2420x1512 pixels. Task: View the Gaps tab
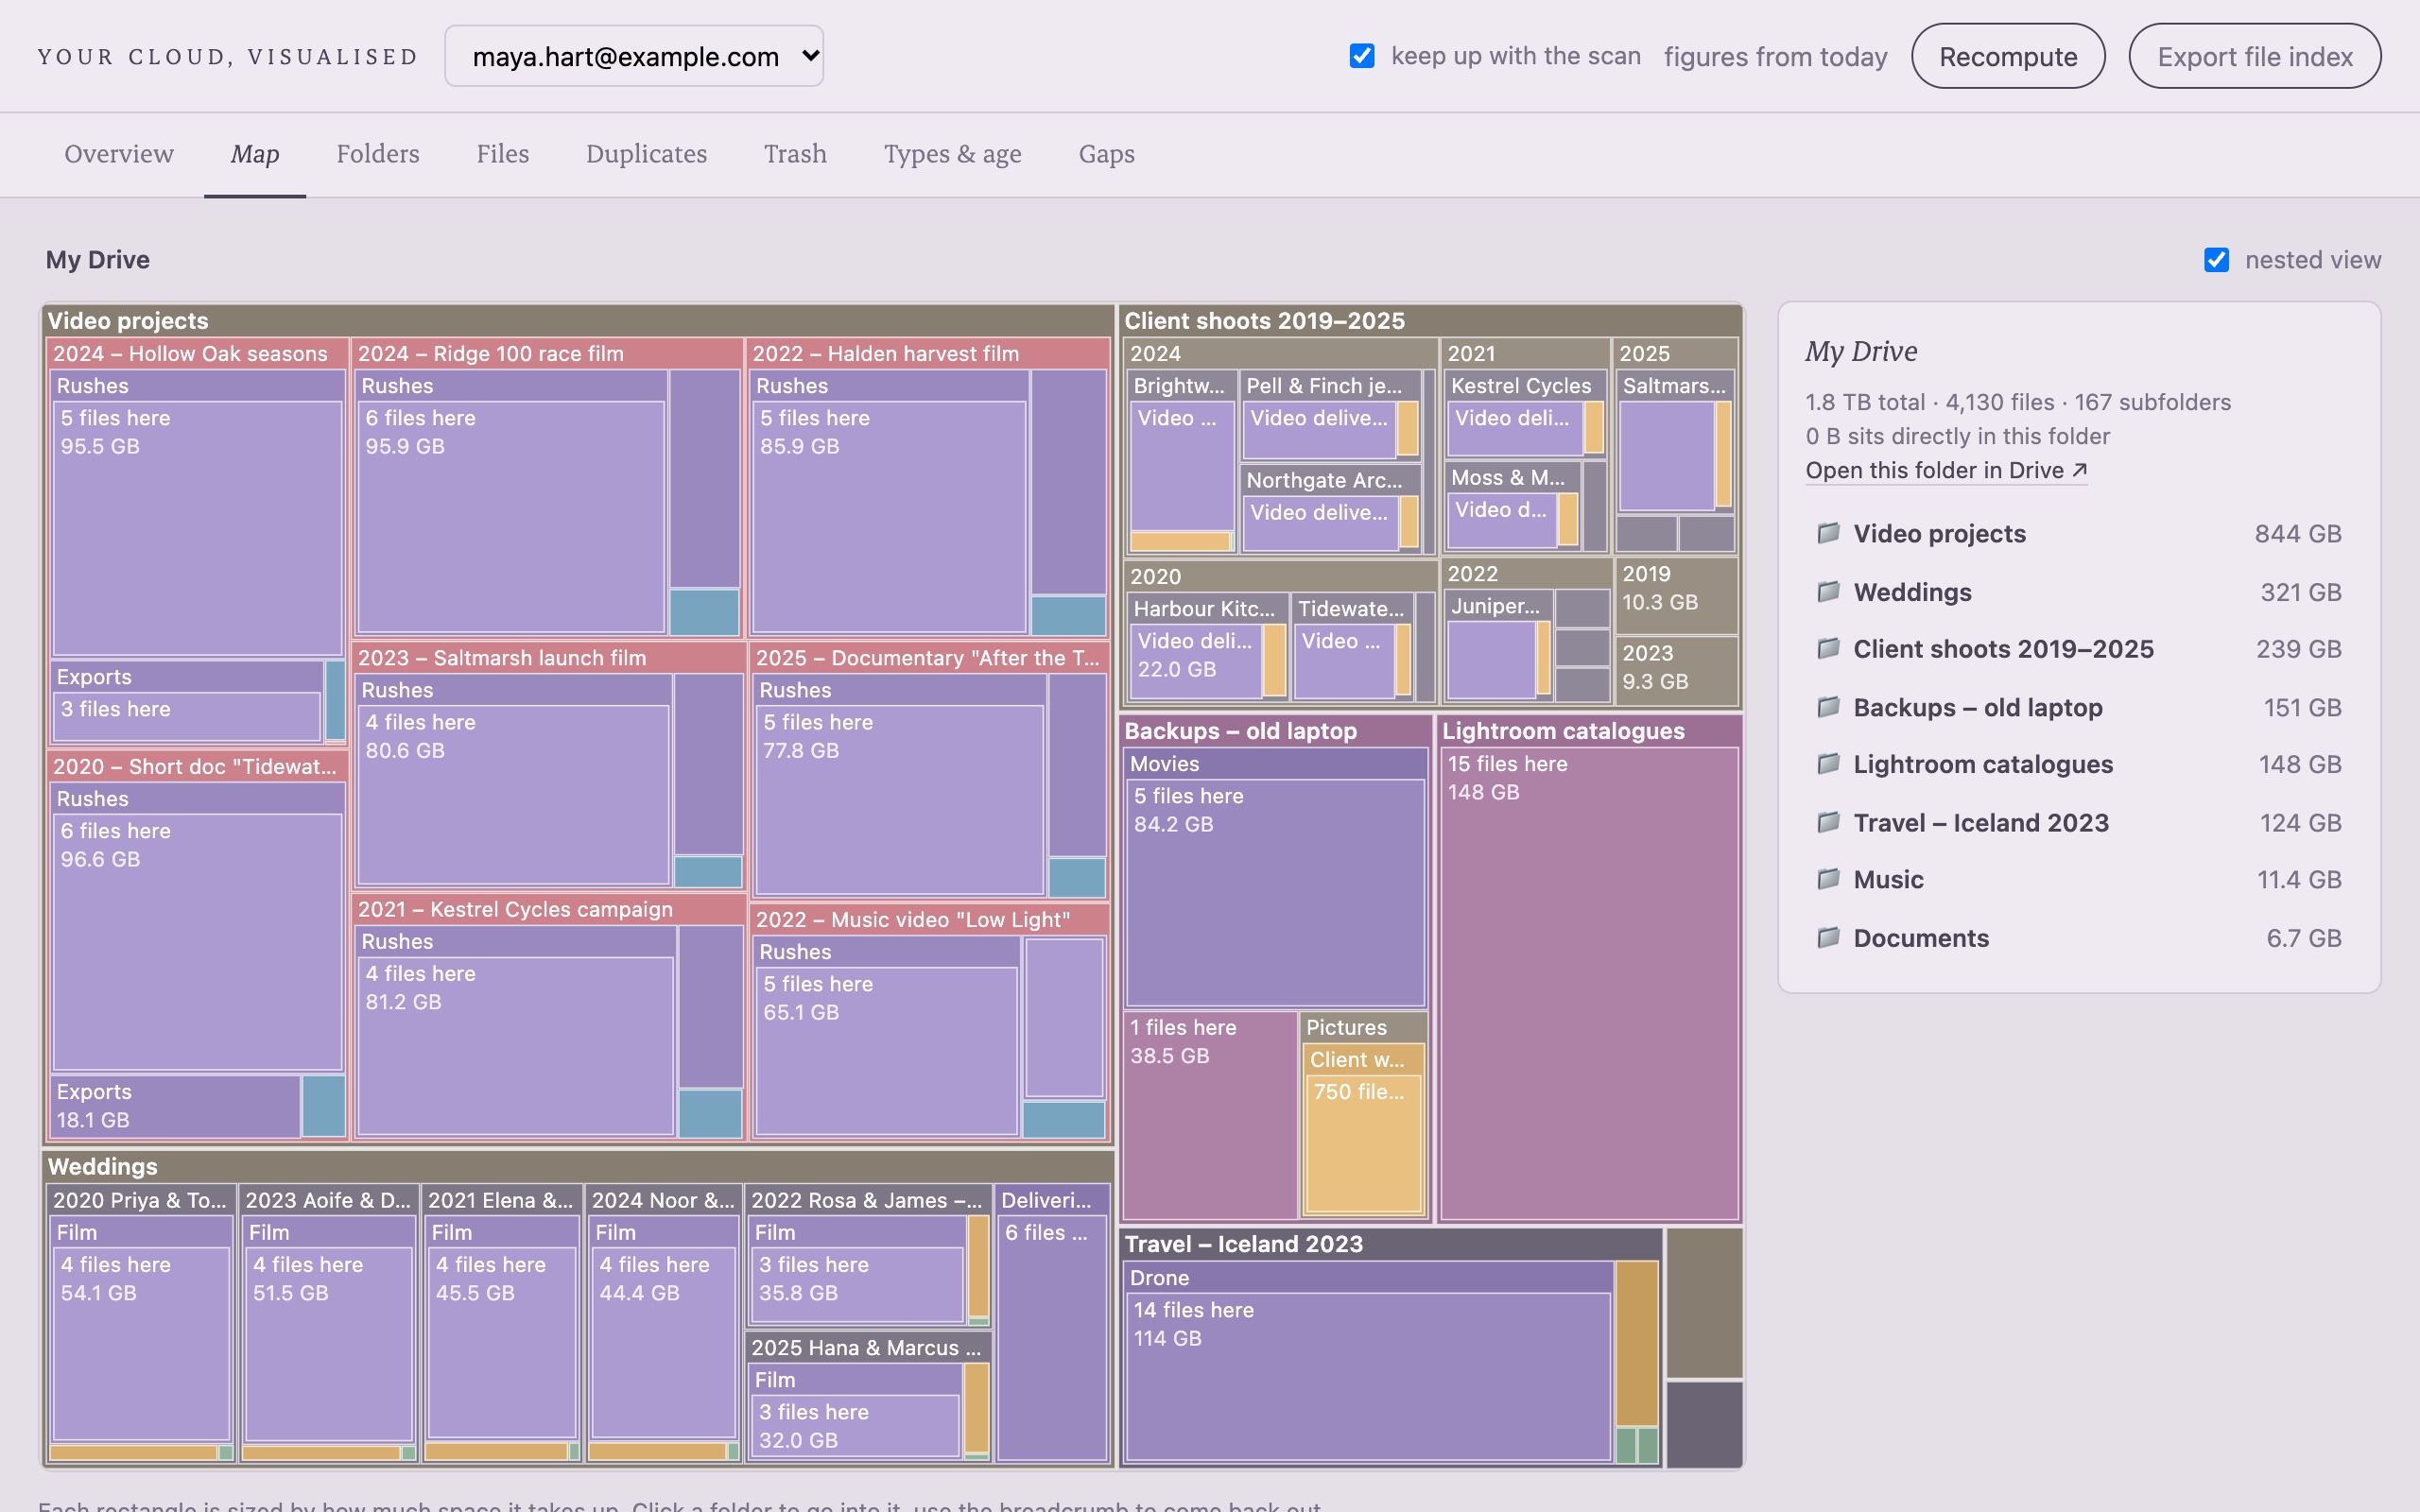(1106, 154)
